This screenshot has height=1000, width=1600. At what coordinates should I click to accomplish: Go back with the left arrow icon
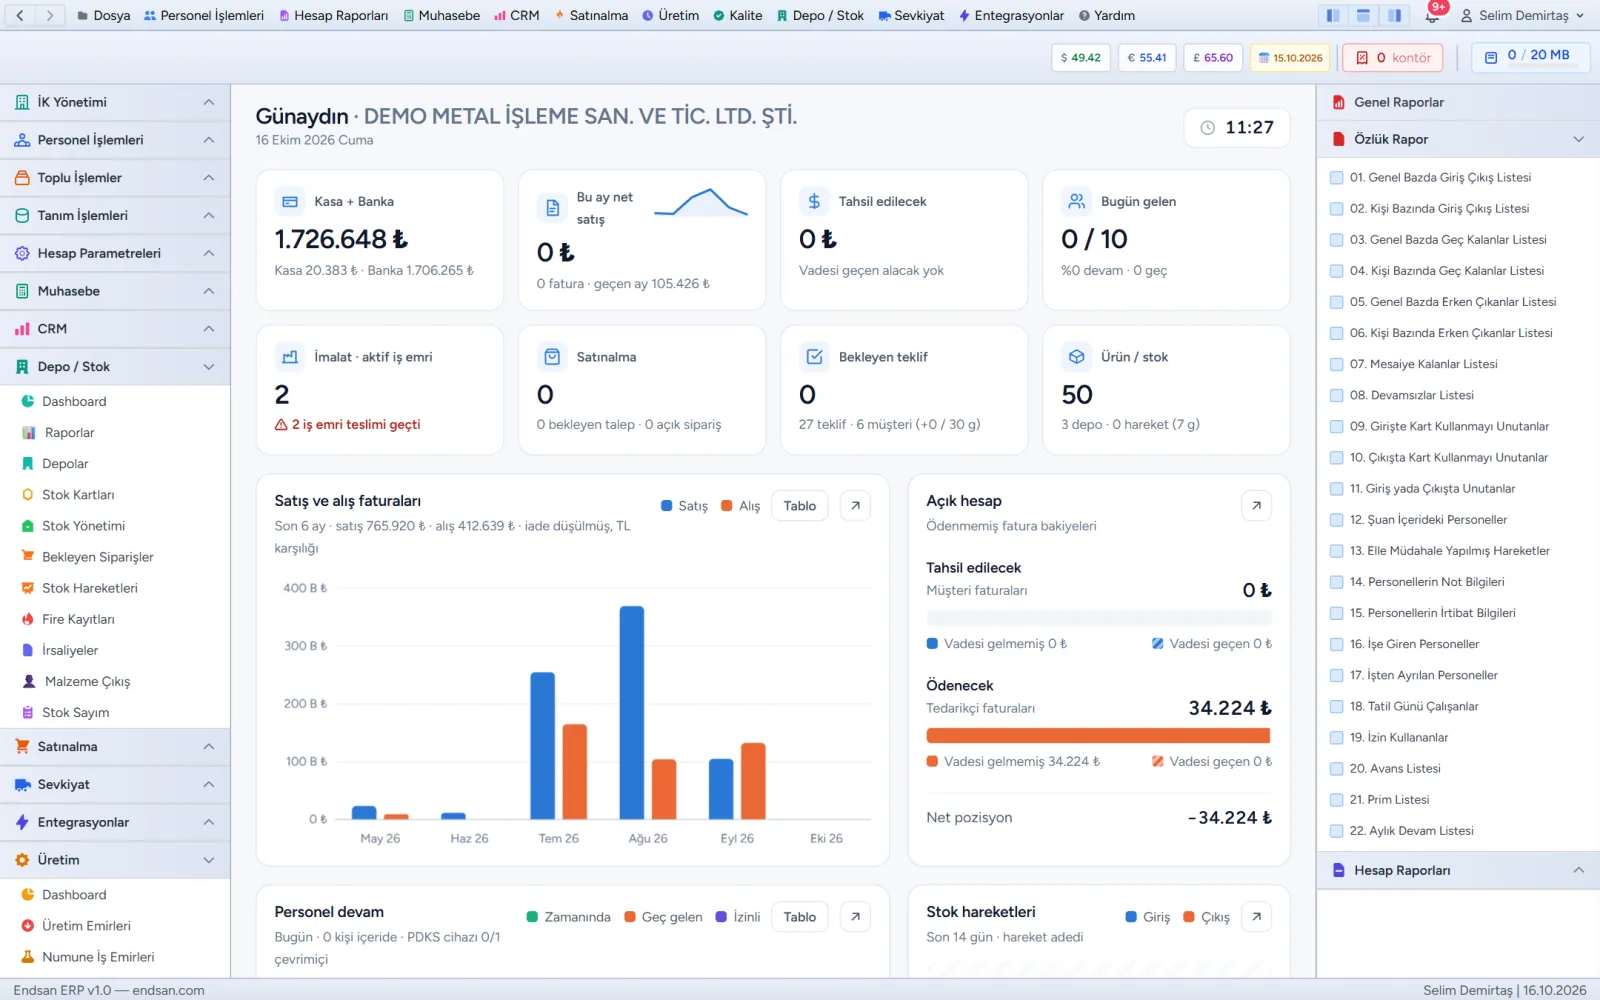pyautogui.click(x=20, y=15)
